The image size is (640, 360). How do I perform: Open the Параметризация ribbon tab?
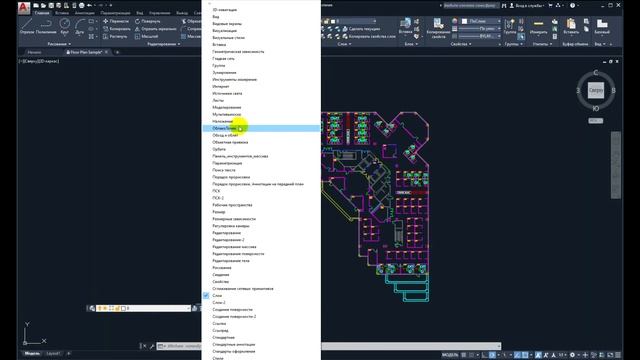(x=115, y=13)
